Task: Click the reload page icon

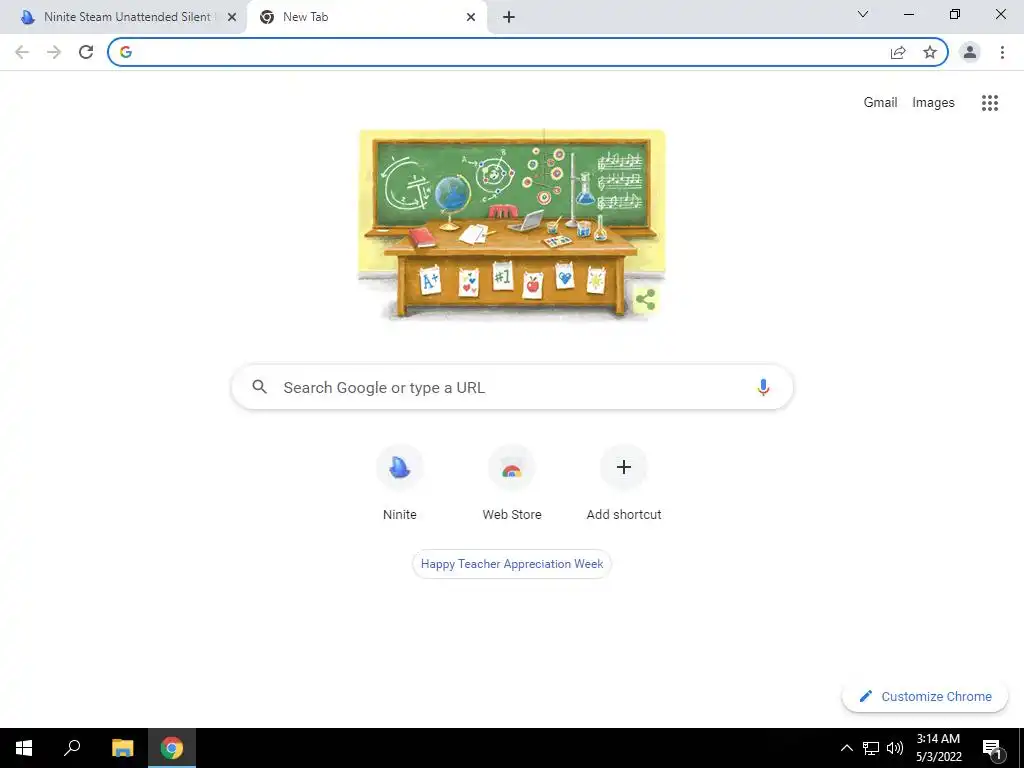Action: coord(86,52)
